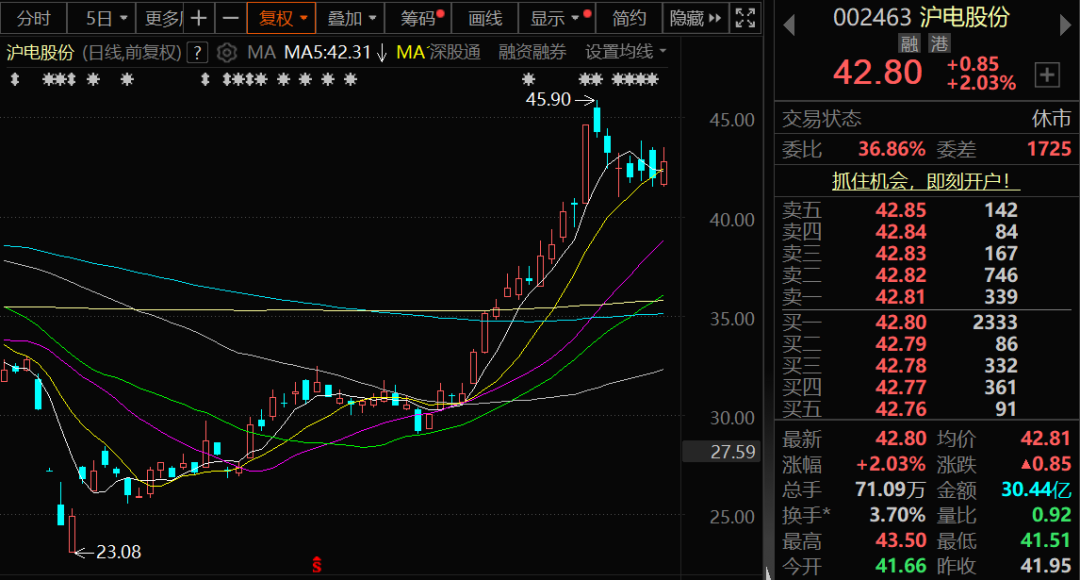Click the MA settings gear icon
The image size is (1080, 580).
(x=227, y=52)
